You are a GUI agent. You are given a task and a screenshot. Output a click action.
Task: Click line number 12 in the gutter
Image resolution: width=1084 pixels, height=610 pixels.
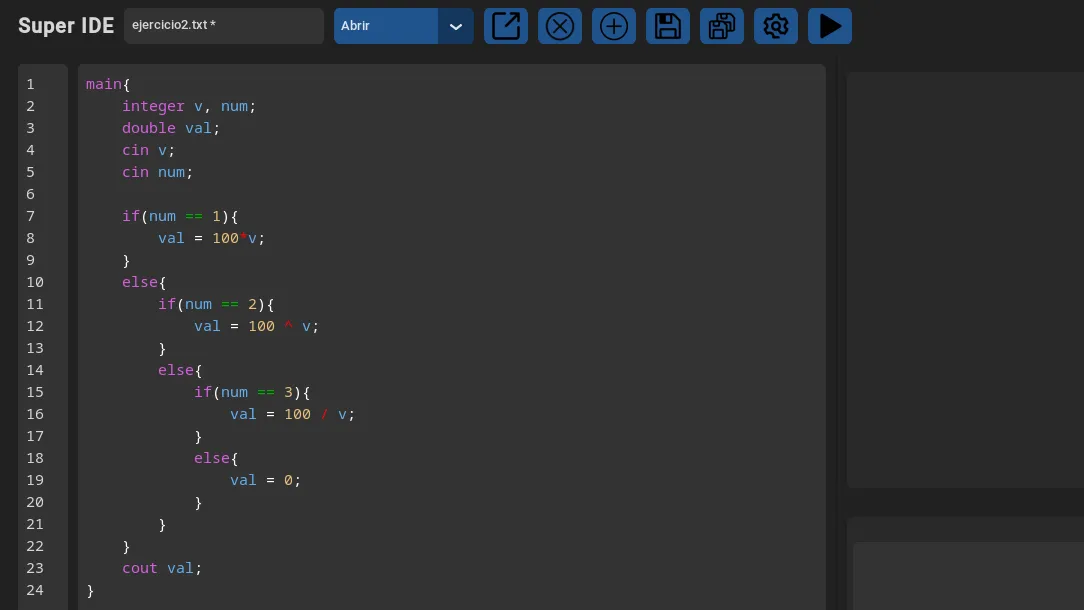pos(35,326)
